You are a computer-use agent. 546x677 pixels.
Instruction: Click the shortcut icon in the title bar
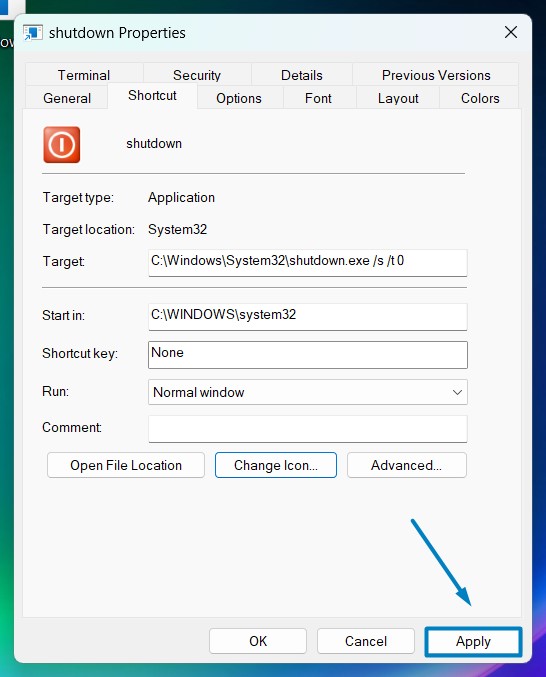coord(33,33)
